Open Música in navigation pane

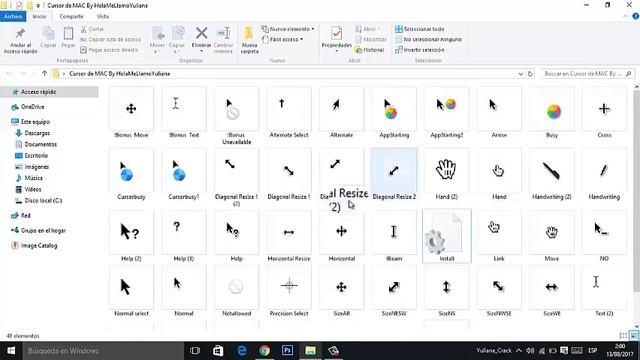29,178
